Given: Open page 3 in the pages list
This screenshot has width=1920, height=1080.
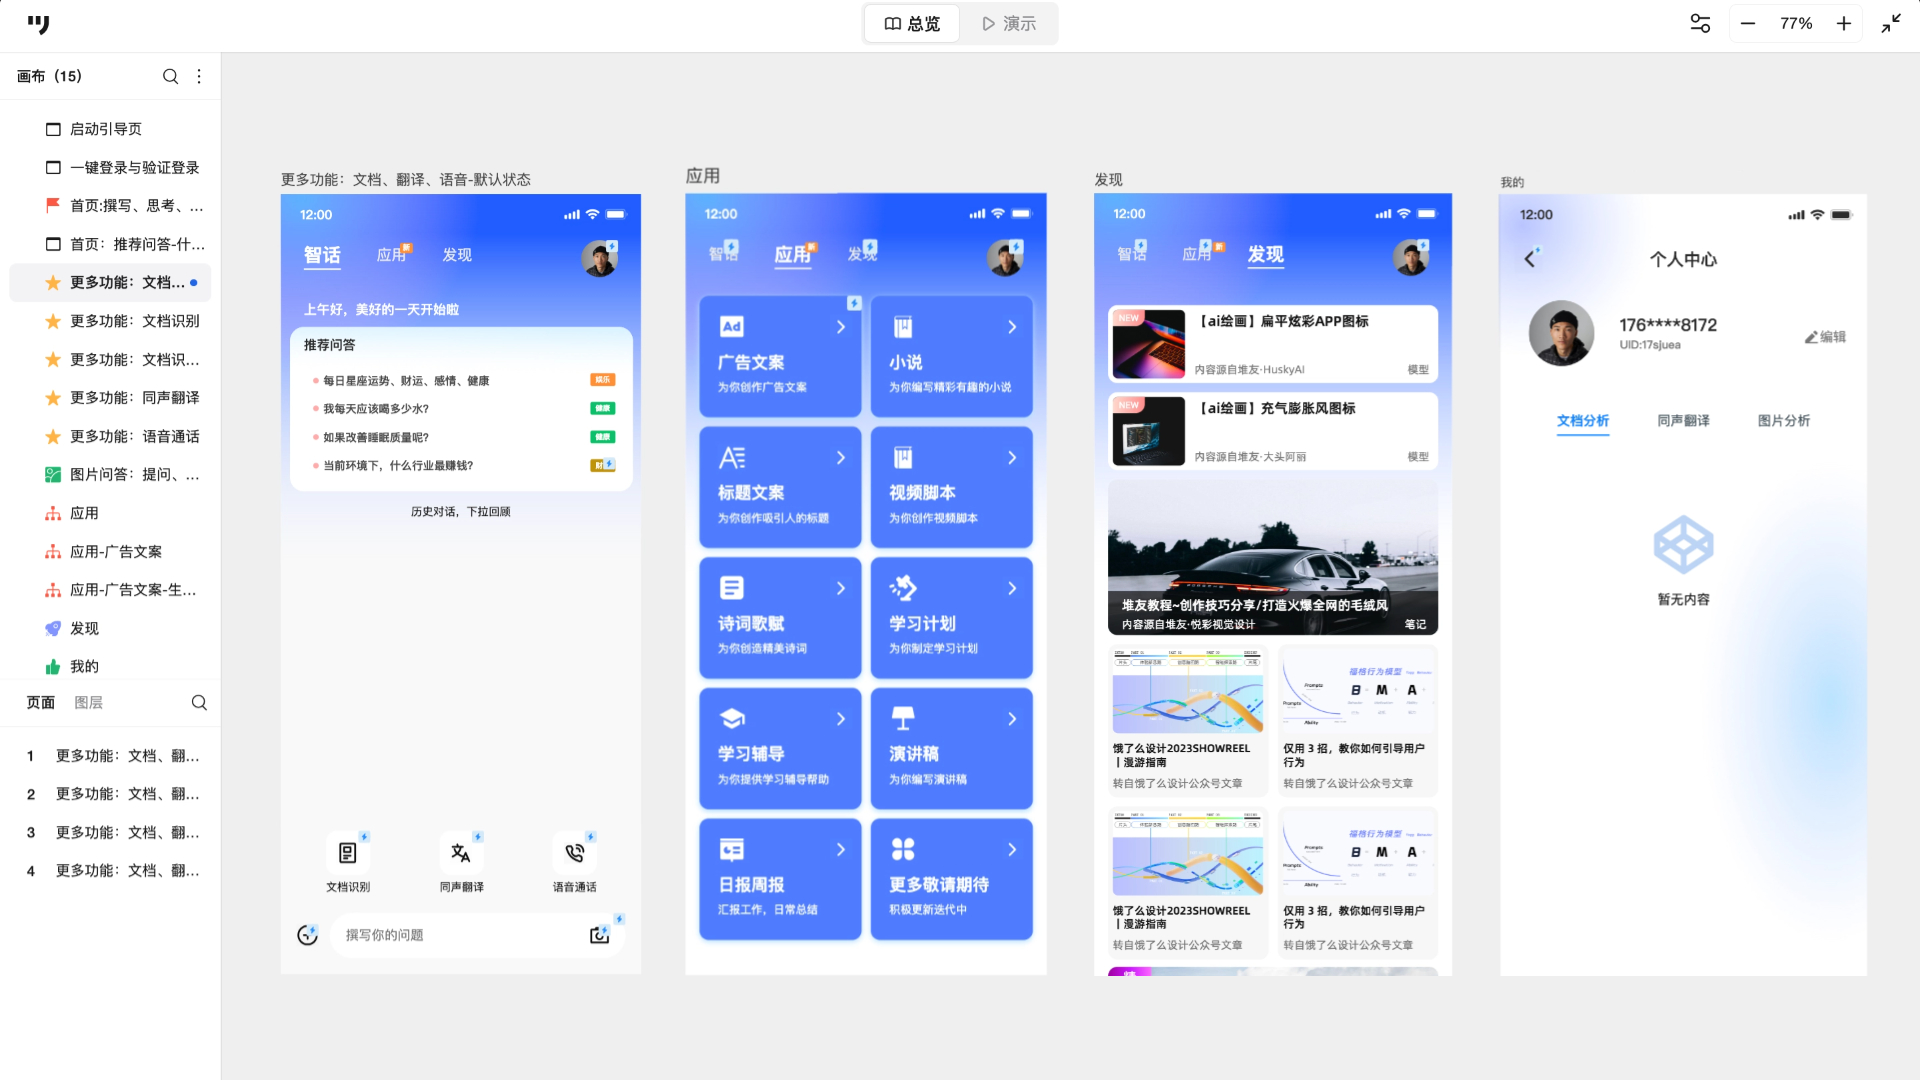Looking at the screenshot, I should tap(127, 832).
